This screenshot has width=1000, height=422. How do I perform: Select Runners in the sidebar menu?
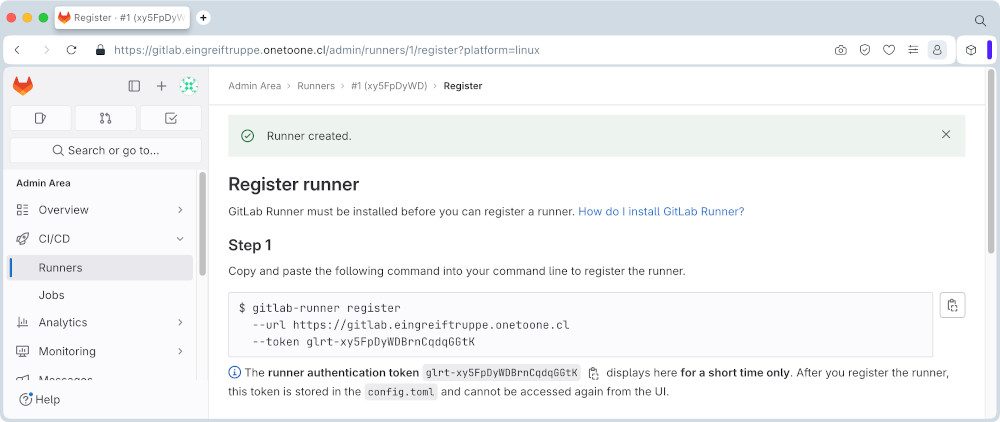pyautogui.click(x=101, y=268)
